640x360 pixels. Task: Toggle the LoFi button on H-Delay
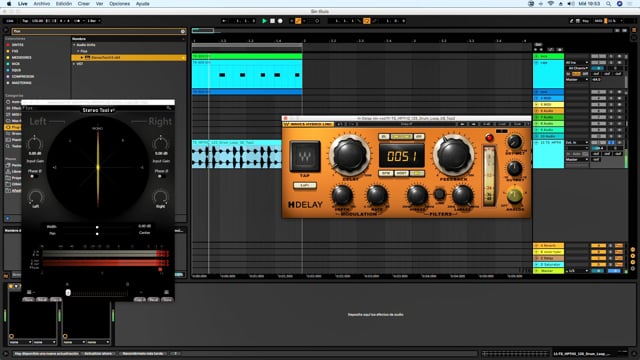click(x=304, y=186)
